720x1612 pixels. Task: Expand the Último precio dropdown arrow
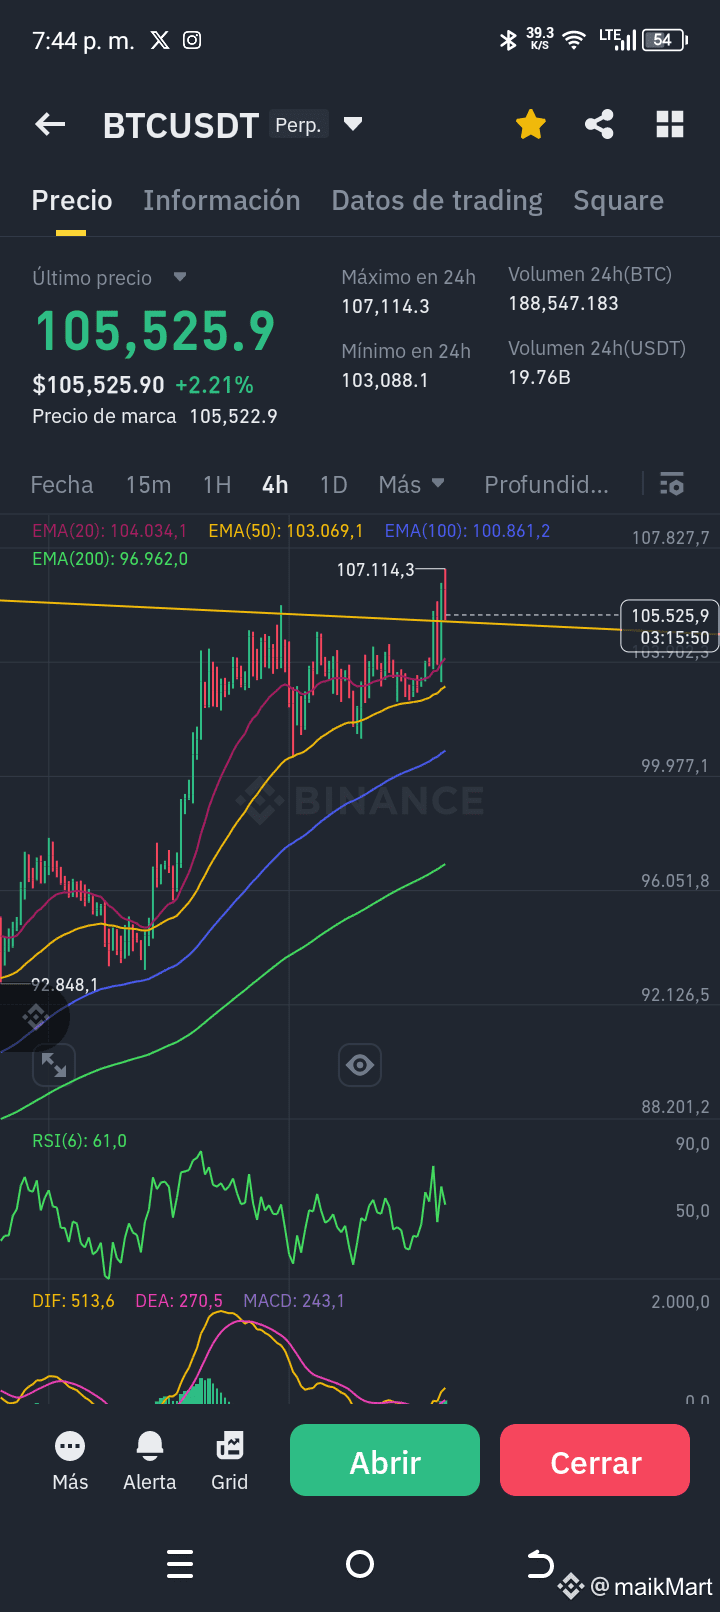tap(180, 277)
